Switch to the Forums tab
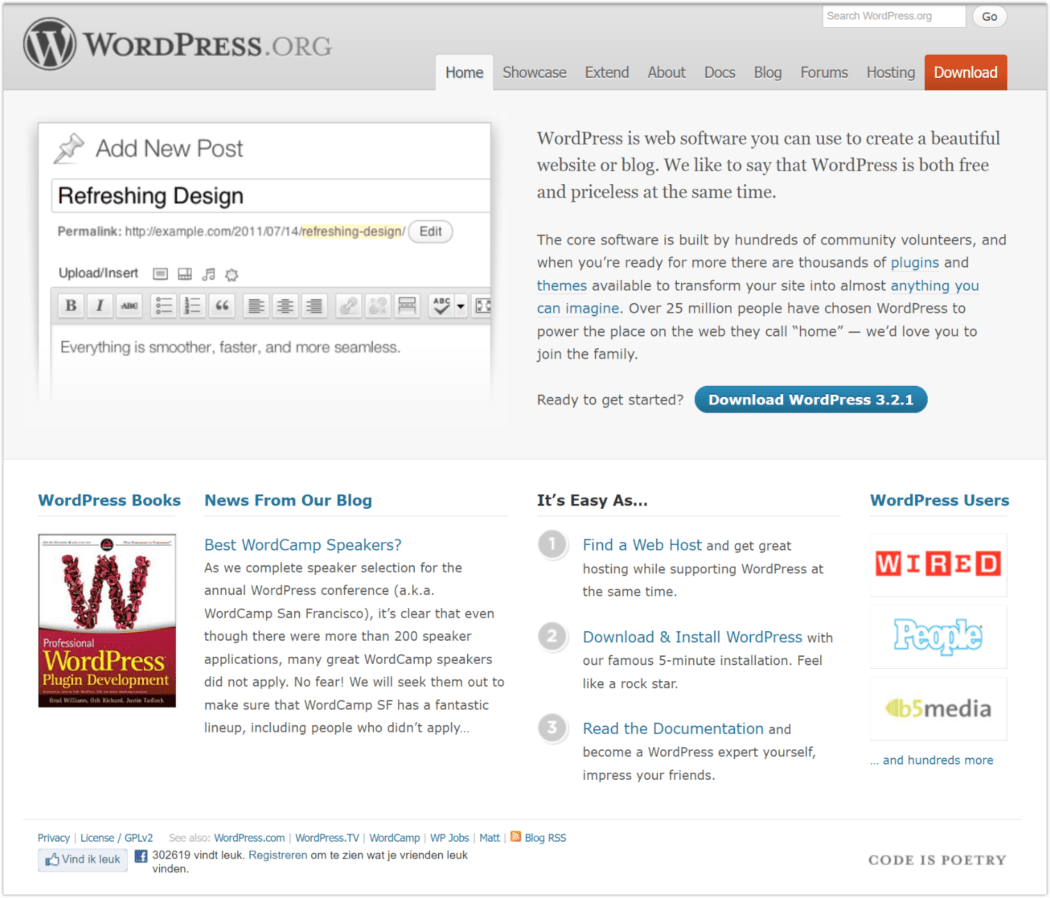This screenshot has height=898, width=1050. [824, 72]
